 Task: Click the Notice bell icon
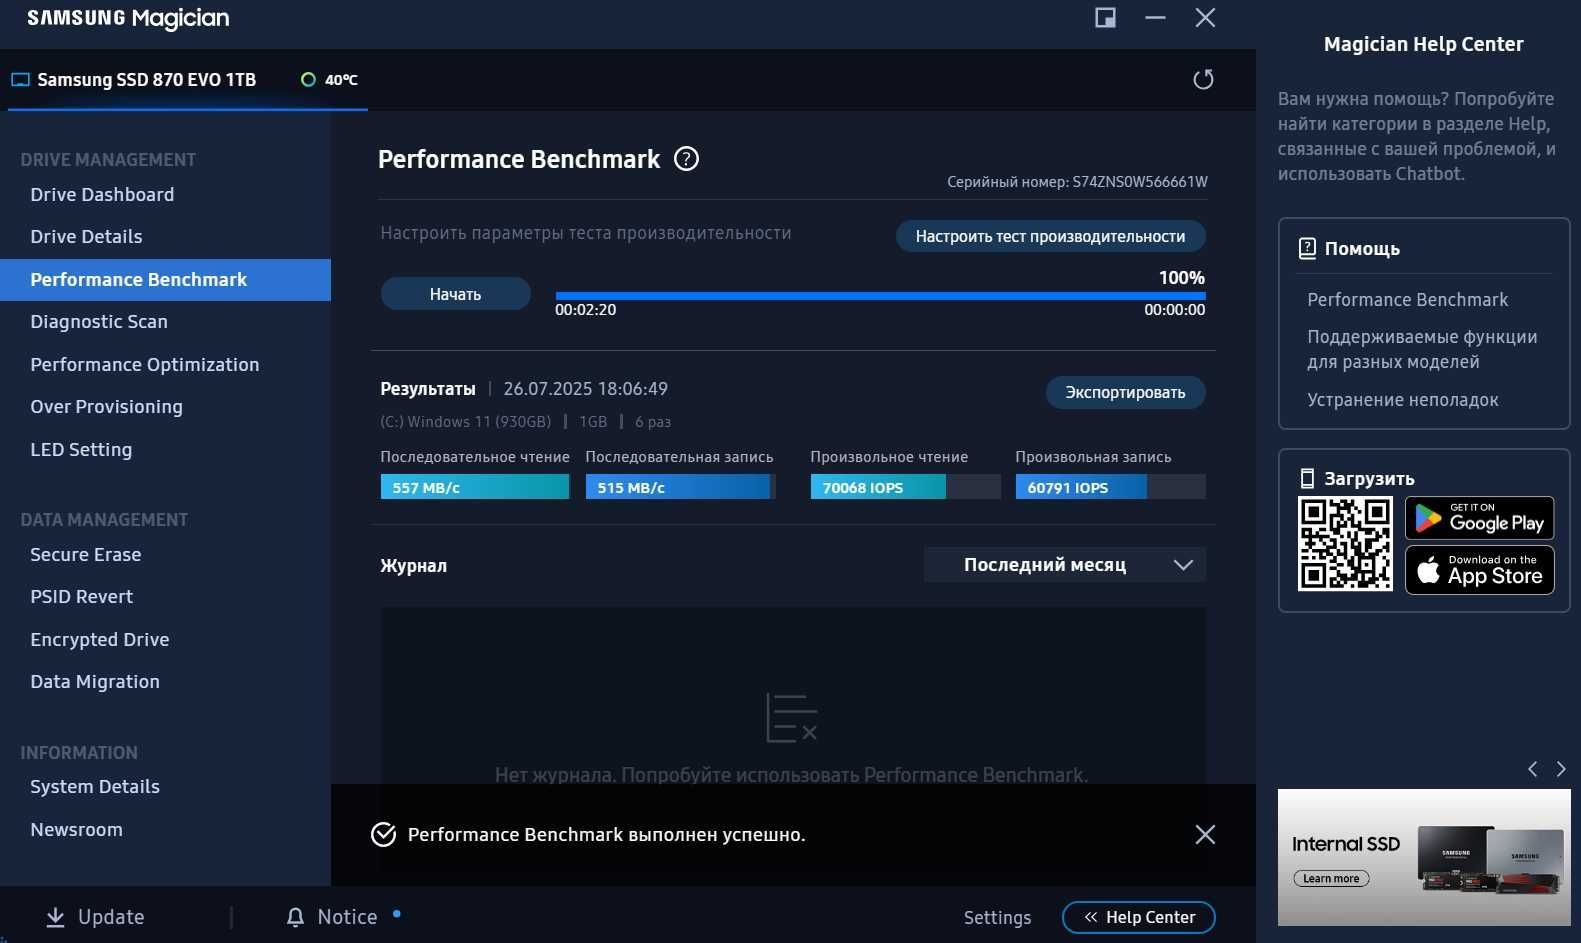(295, 917)
